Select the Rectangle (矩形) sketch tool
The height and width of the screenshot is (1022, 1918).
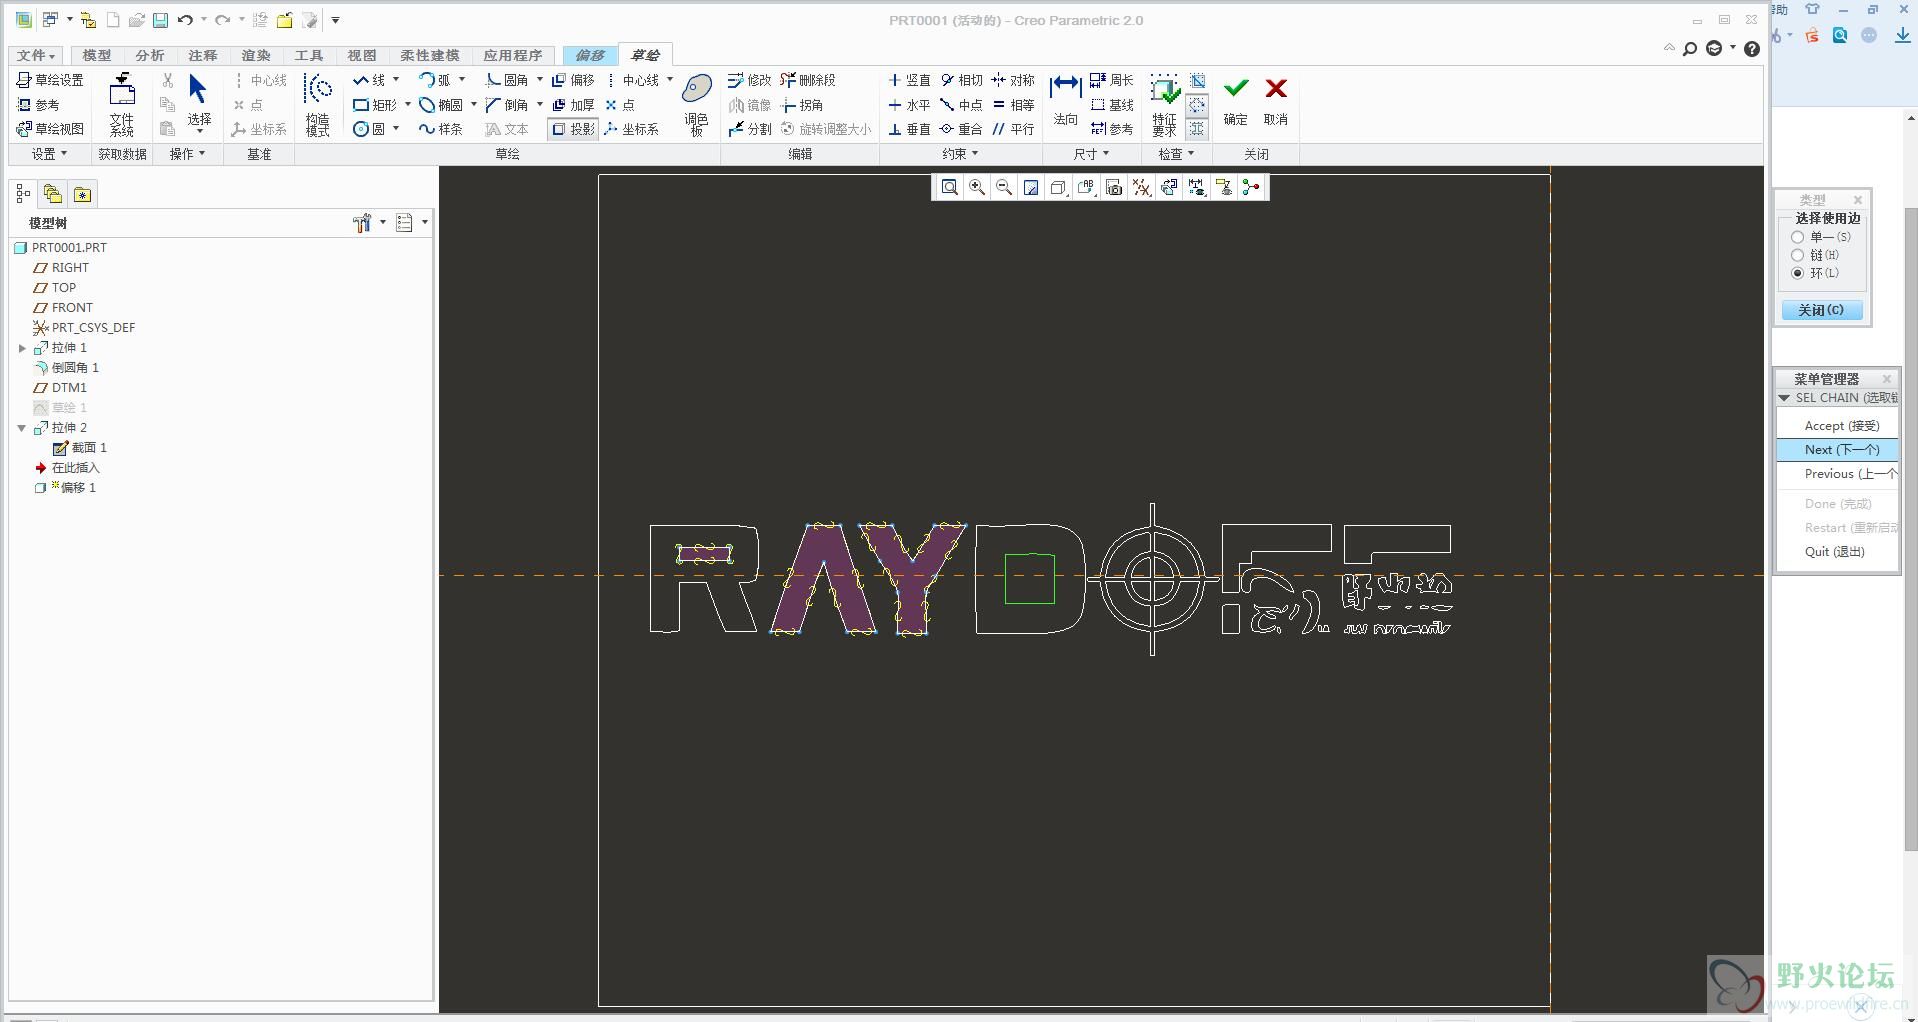coord(375,105)
